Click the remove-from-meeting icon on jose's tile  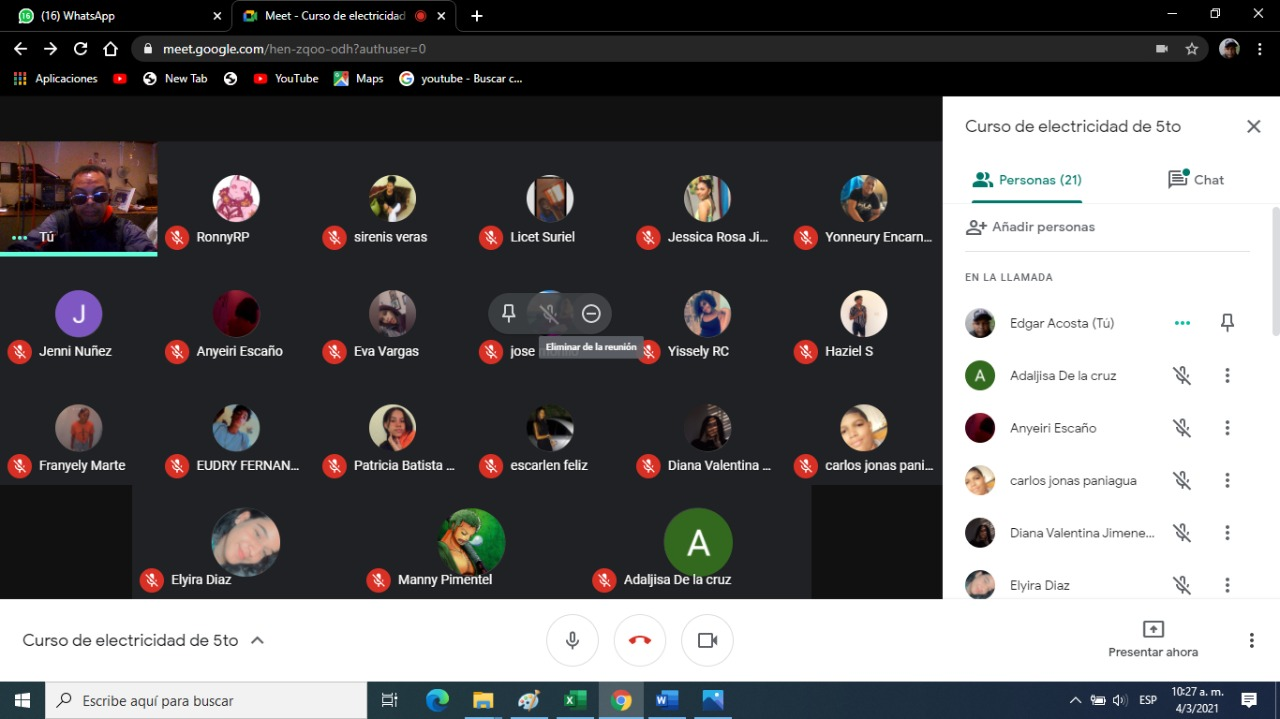point(591,314)
